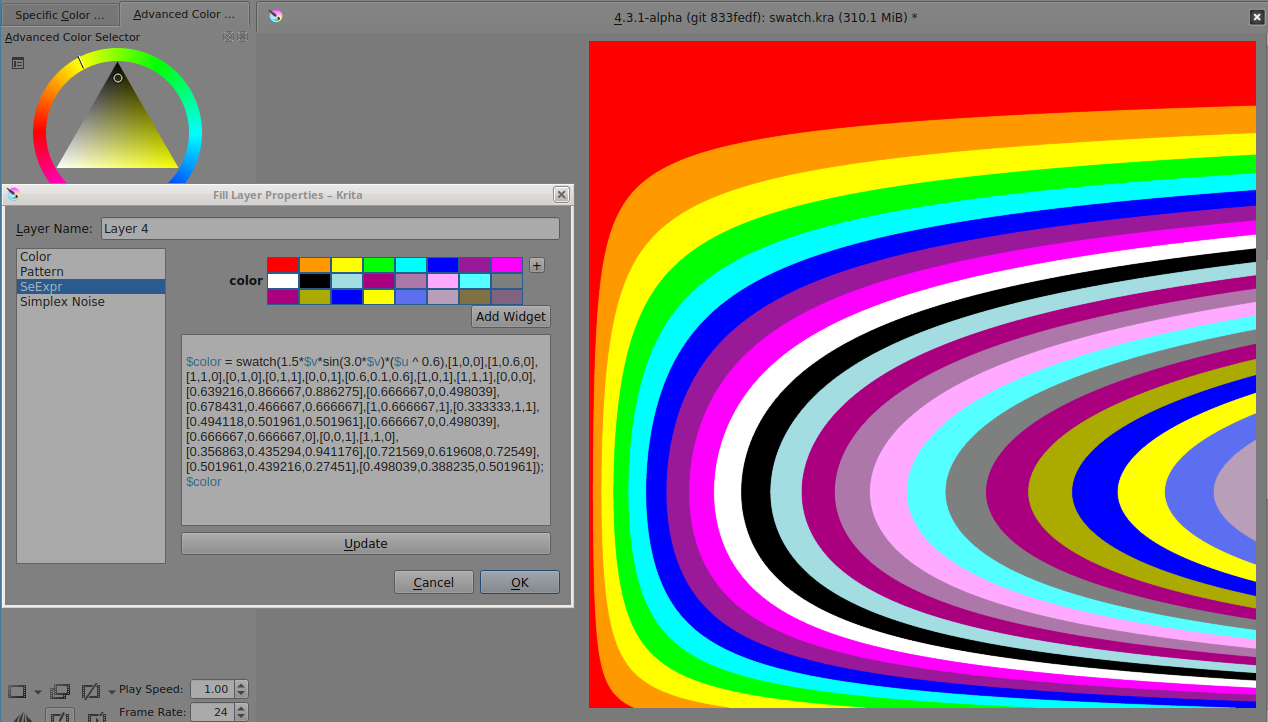Click the Add Widget button
This screenshot has width=1268, height=722.
(x=511, y=317)
